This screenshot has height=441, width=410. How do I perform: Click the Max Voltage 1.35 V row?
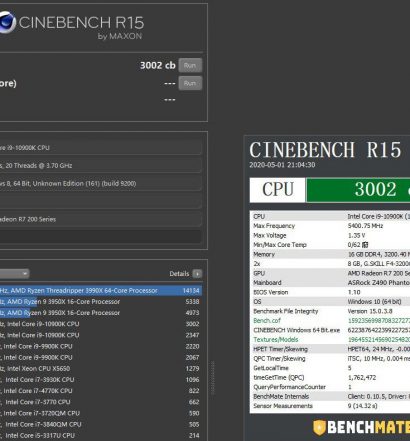click(x=330, y=235)
